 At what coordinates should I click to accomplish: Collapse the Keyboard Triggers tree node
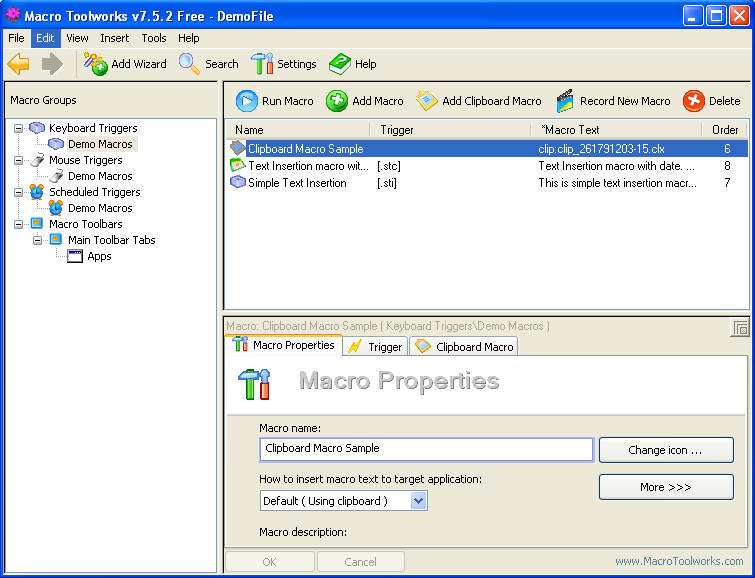click(20, 128)
